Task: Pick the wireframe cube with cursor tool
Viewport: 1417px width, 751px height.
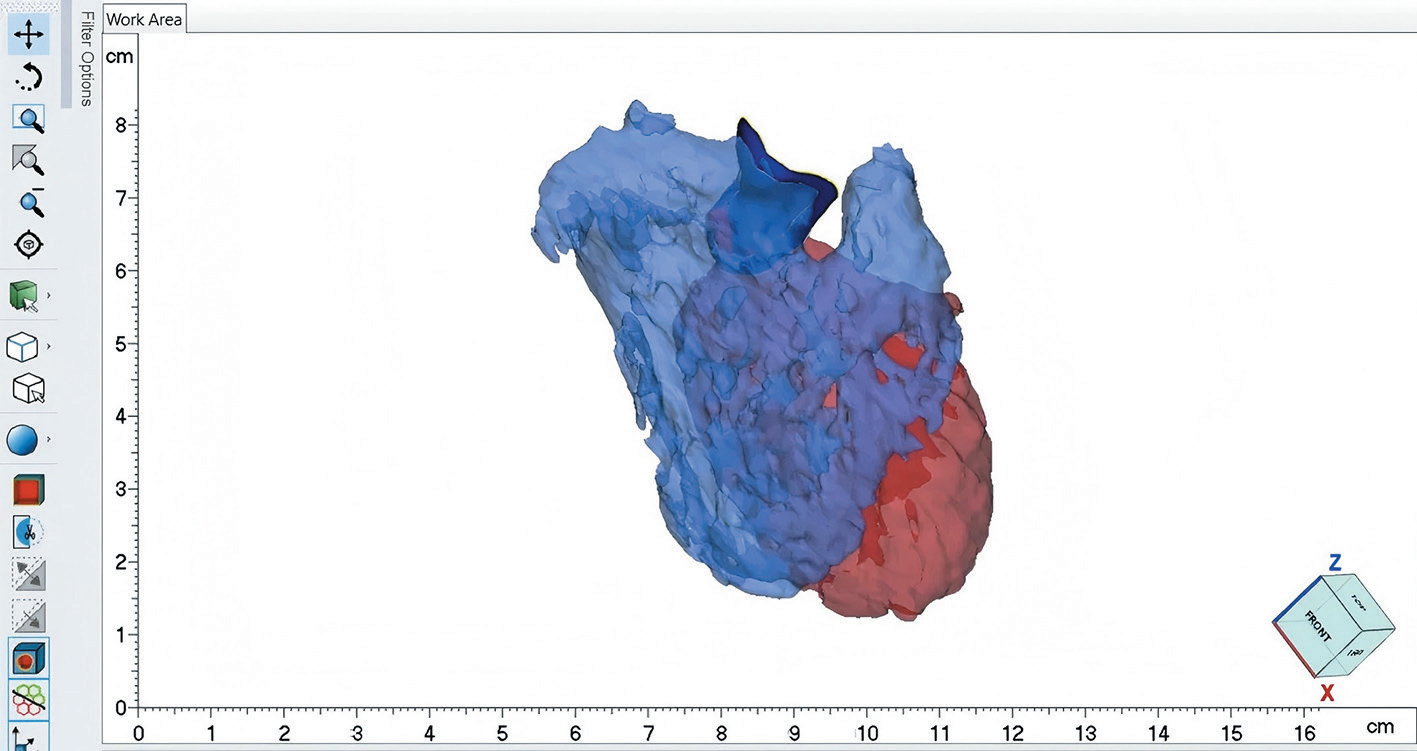Action: tap(29, 388)
